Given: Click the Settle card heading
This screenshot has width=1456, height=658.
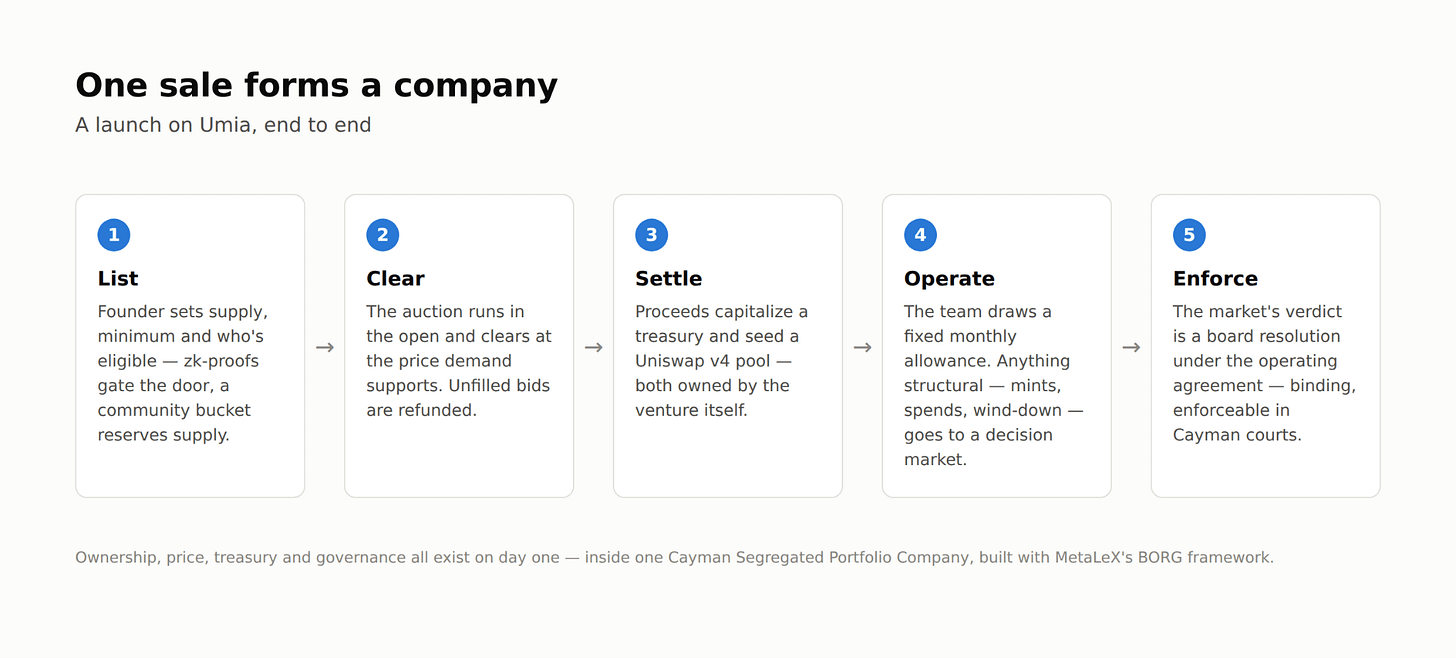Looking at the screenshot, I should (669, 279).
